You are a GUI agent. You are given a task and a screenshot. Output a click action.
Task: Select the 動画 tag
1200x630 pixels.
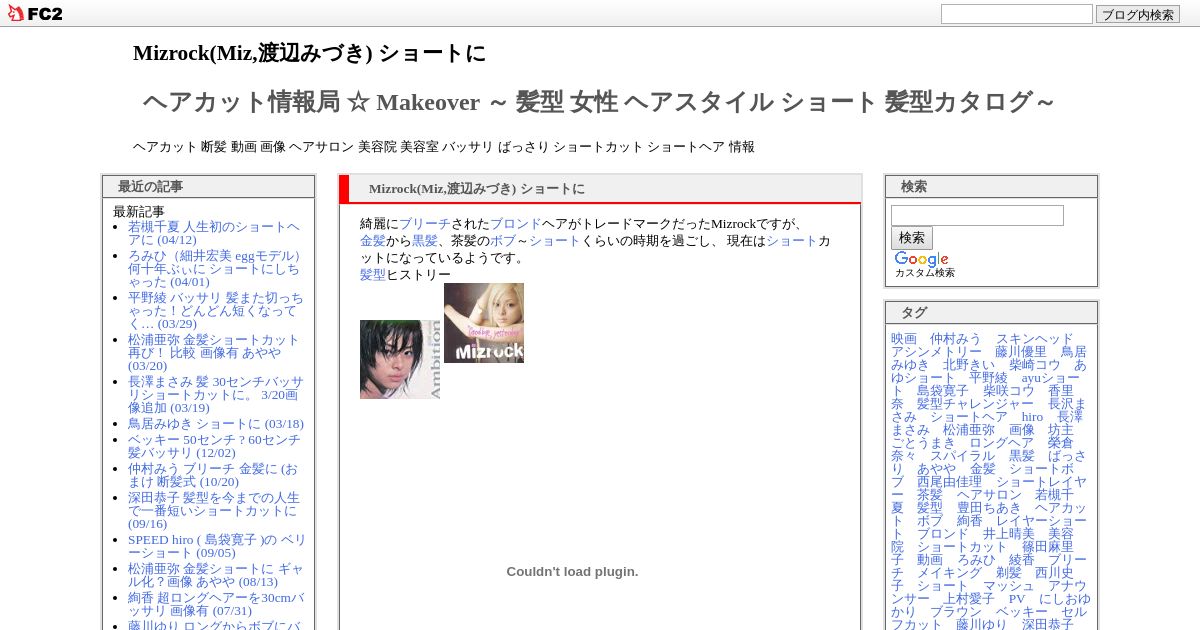pyautogui.click(x=930, y=560)
